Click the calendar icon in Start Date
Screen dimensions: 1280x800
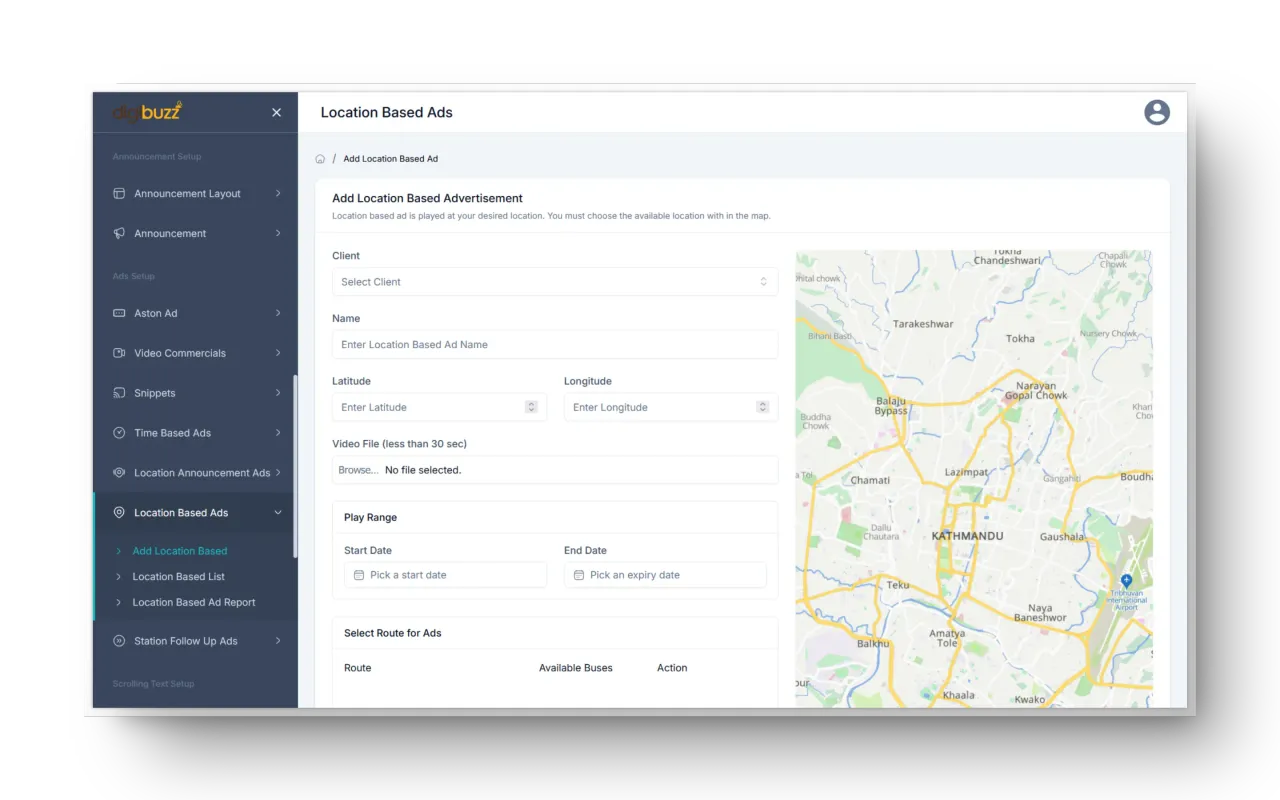pyautogui.click(x=359, y=575)
